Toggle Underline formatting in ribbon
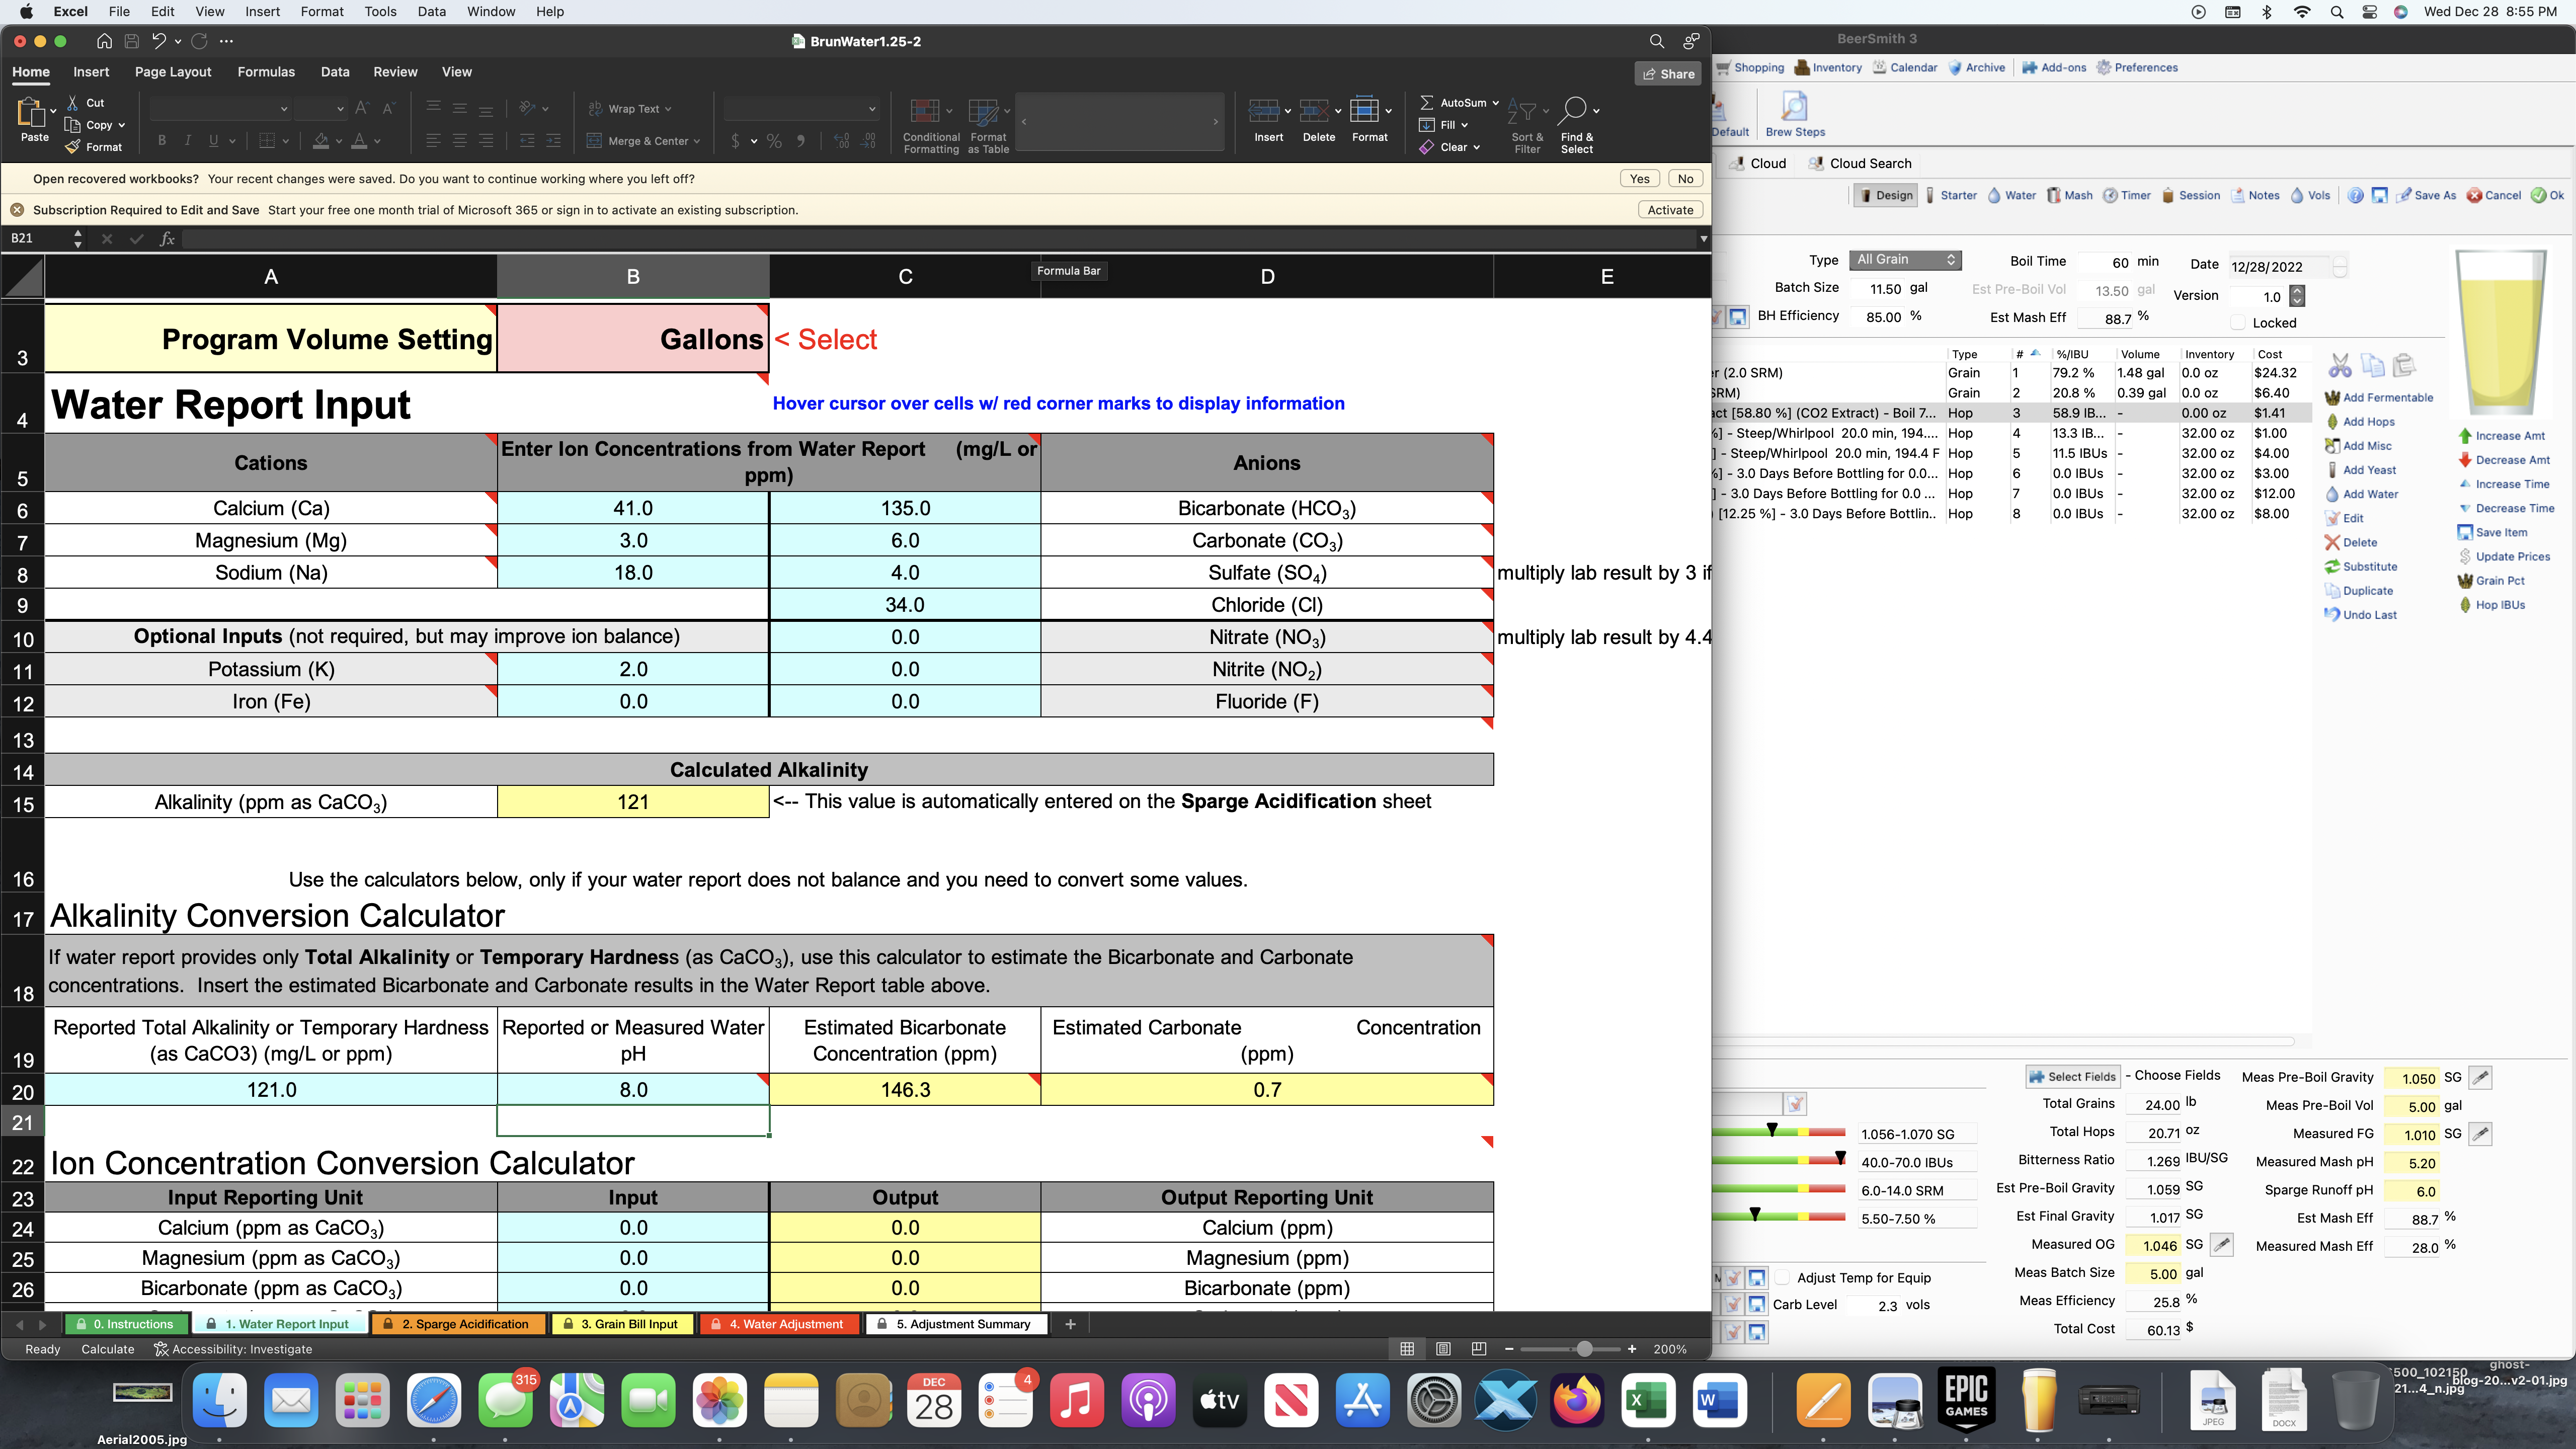This screenshot has width=2576, height=1449. [x=213, y=141]
